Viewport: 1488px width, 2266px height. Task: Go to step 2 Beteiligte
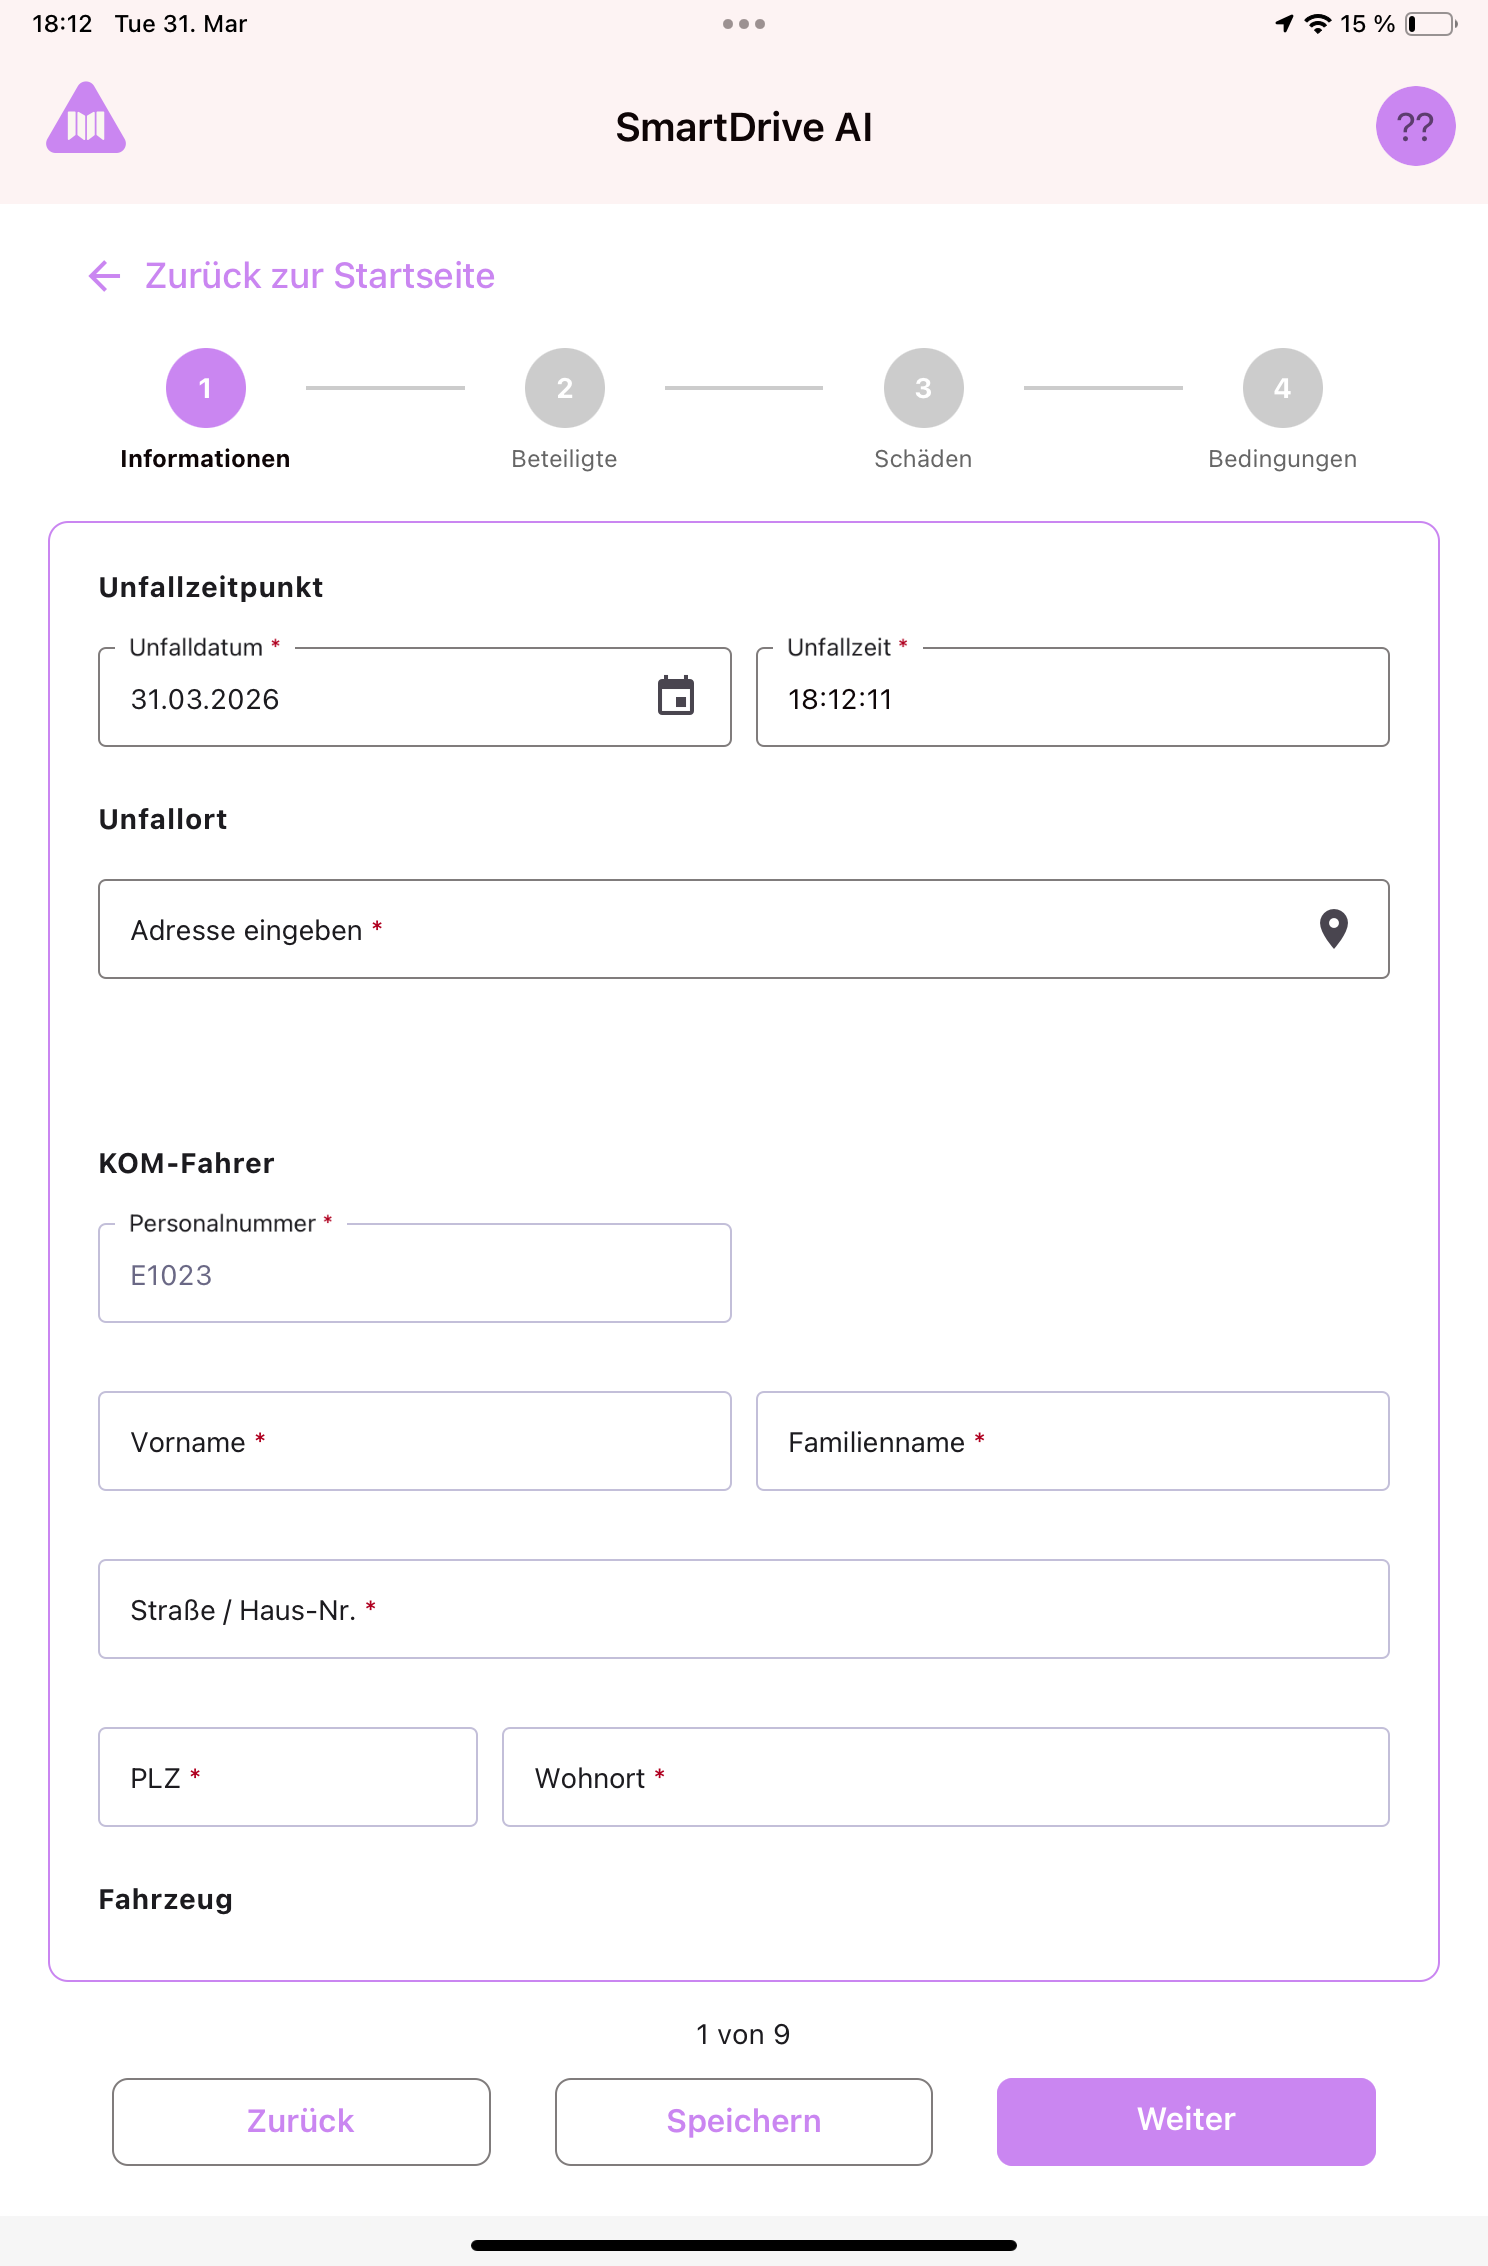pos(564,388)
